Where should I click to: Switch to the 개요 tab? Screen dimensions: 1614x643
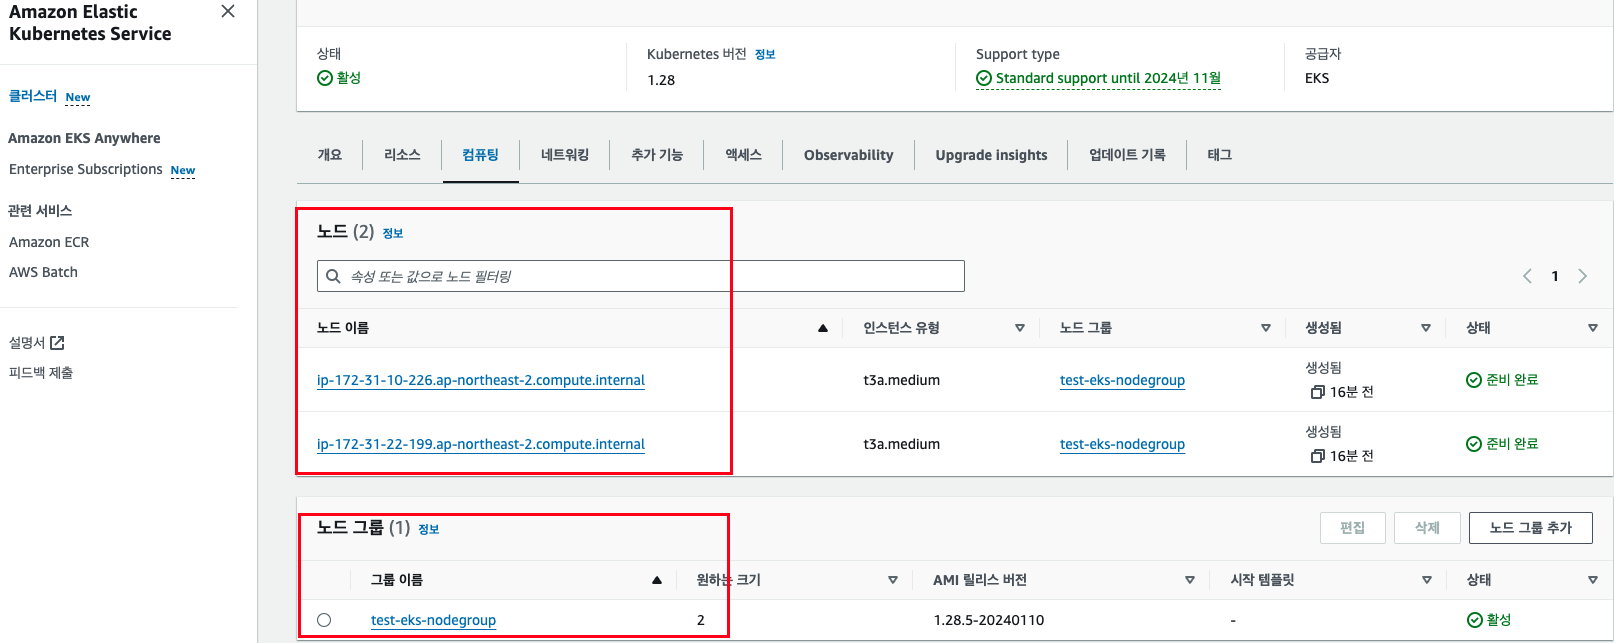coord(330,155)
